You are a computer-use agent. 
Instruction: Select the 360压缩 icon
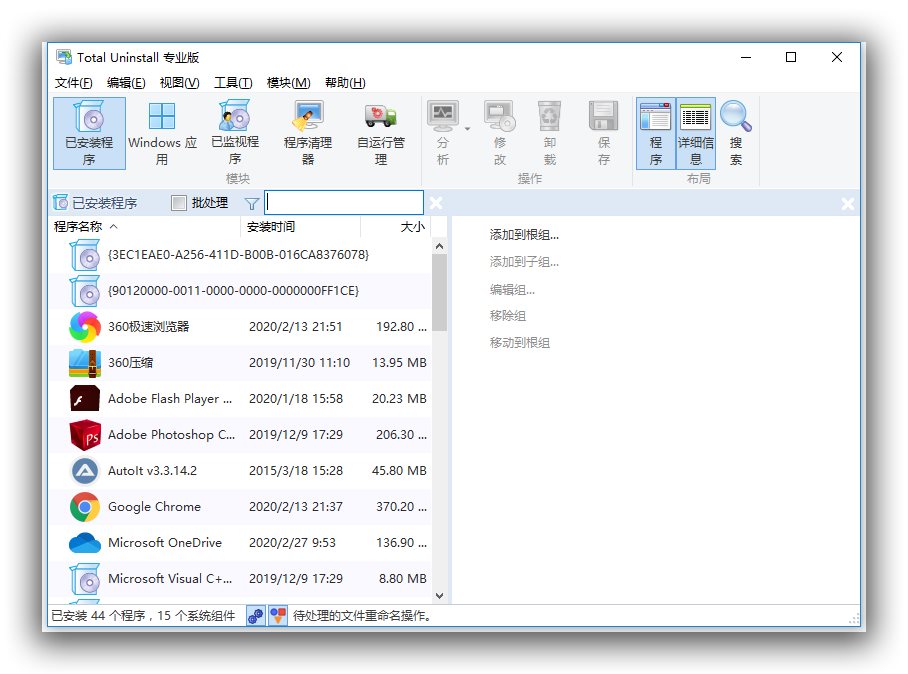pyautogui.click(x=85, y=362)
